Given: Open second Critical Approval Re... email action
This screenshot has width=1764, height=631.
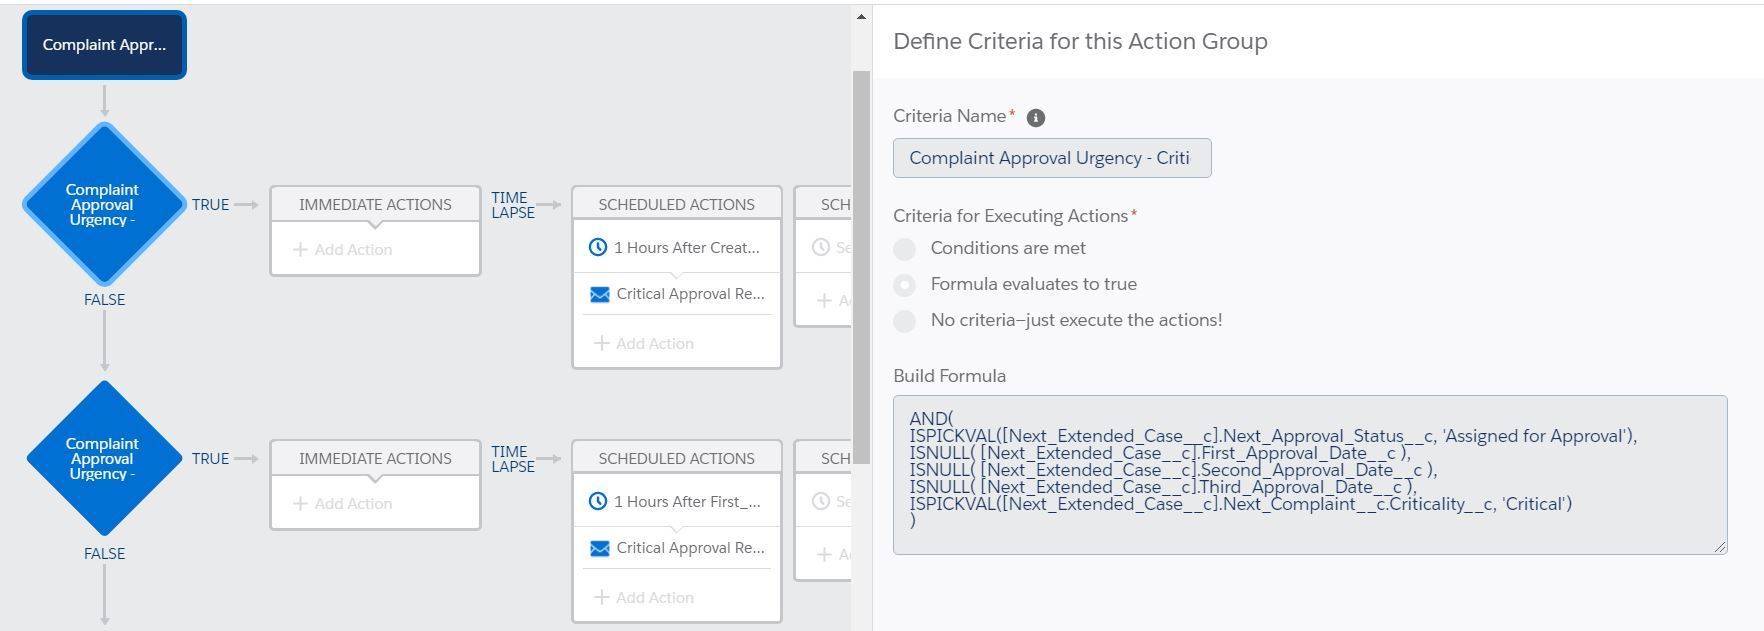Looking at the screenshot, I should click(x=690, y=548).
